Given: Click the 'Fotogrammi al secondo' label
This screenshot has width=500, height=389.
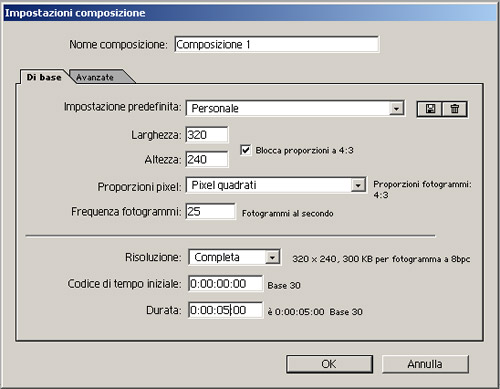Looking at the screenshot, I should tap(288, 213).
